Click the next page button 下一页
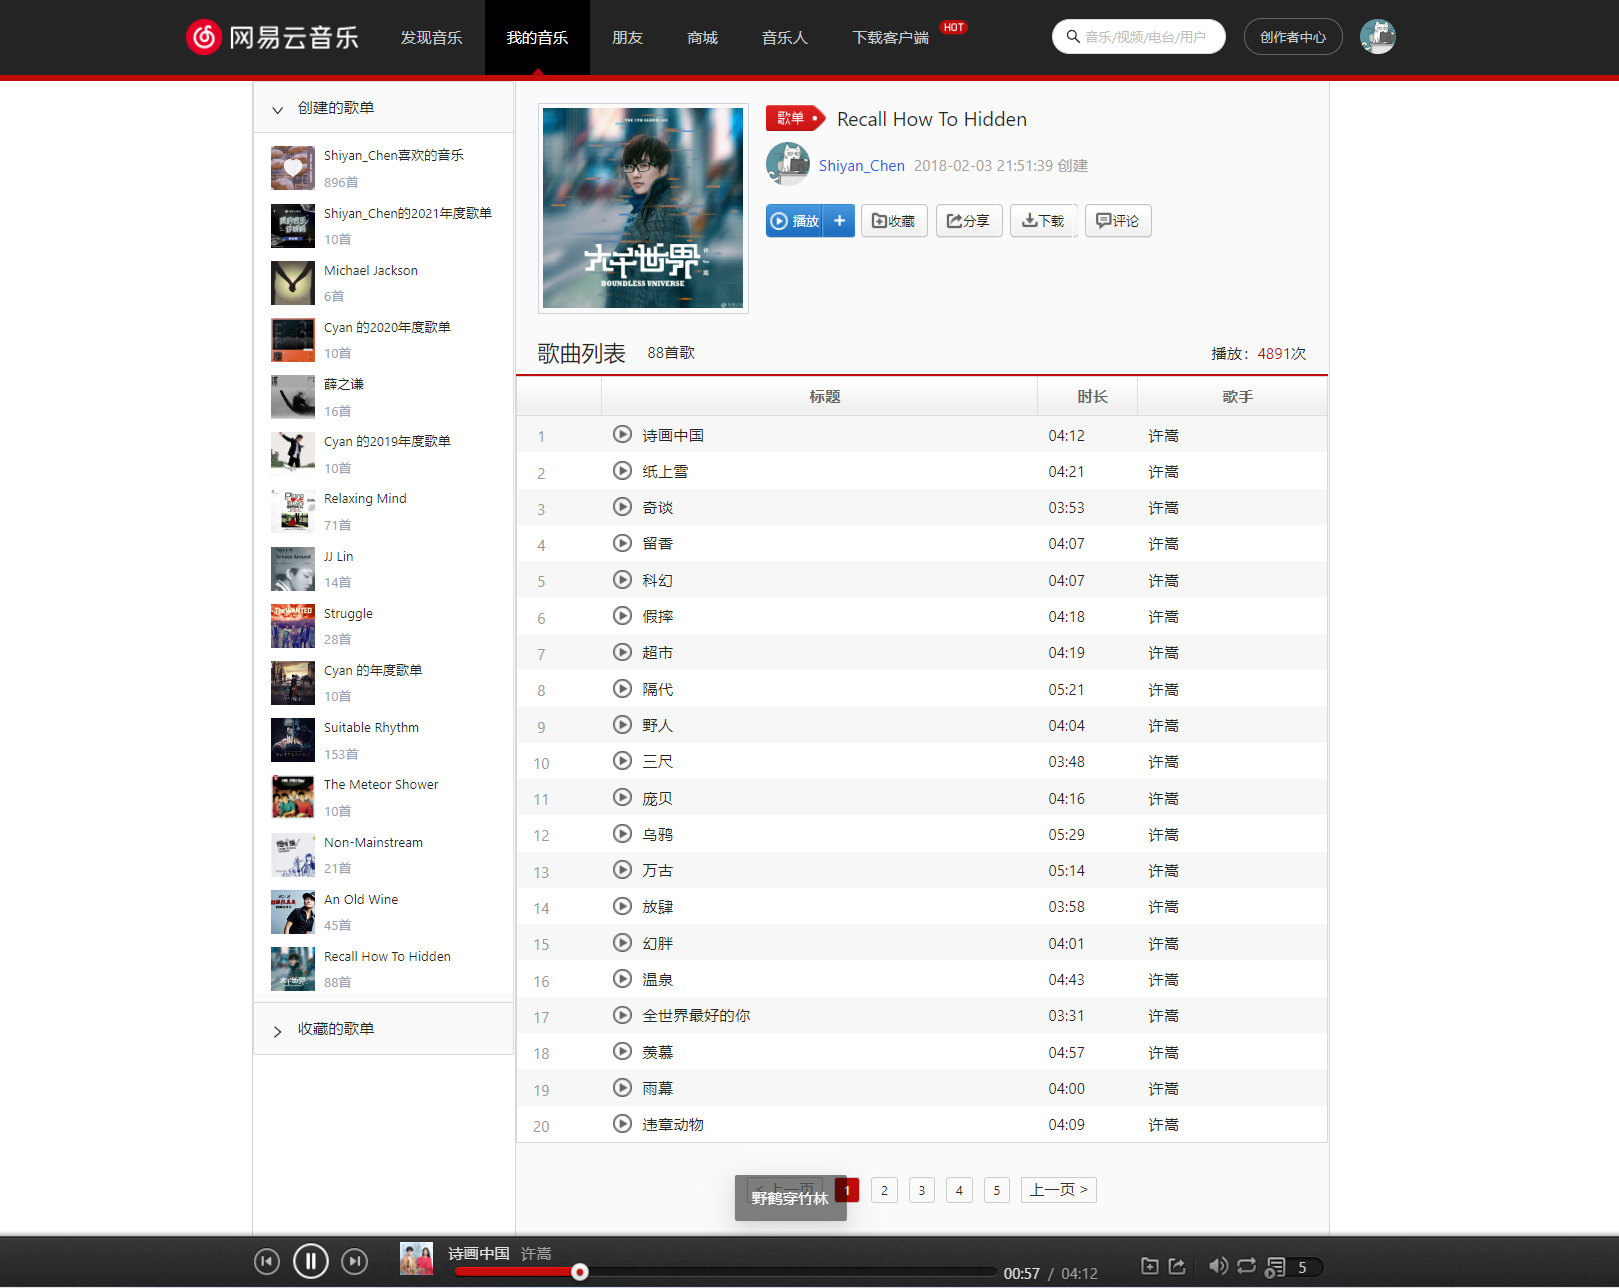The height and width of the screenshot is (1288, 1619). coord(1059,1190)
